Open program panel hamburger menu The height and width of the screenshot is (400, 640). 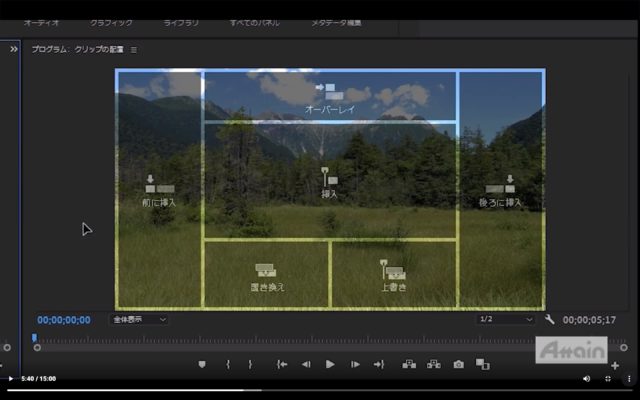point(133,50)
